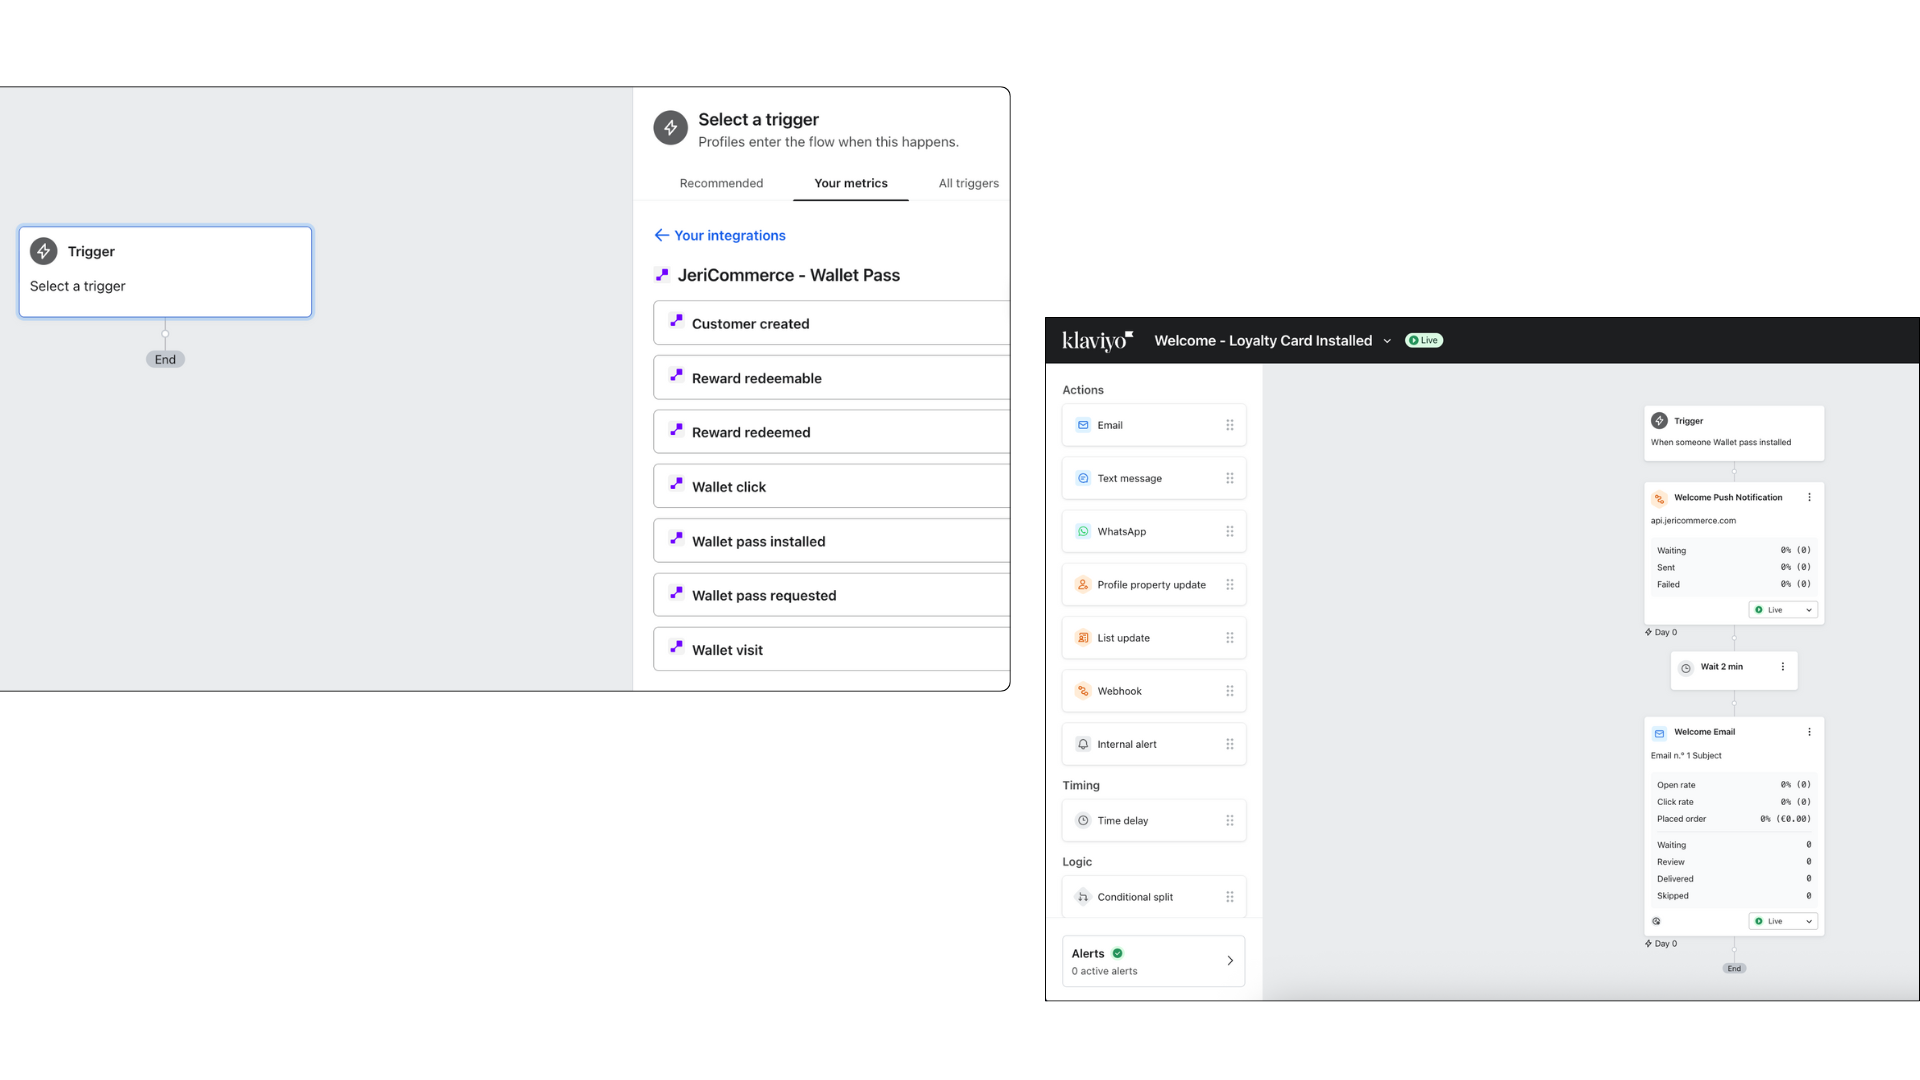Click the smart sending icon on Welcome Email

[x=1657, y=921]
